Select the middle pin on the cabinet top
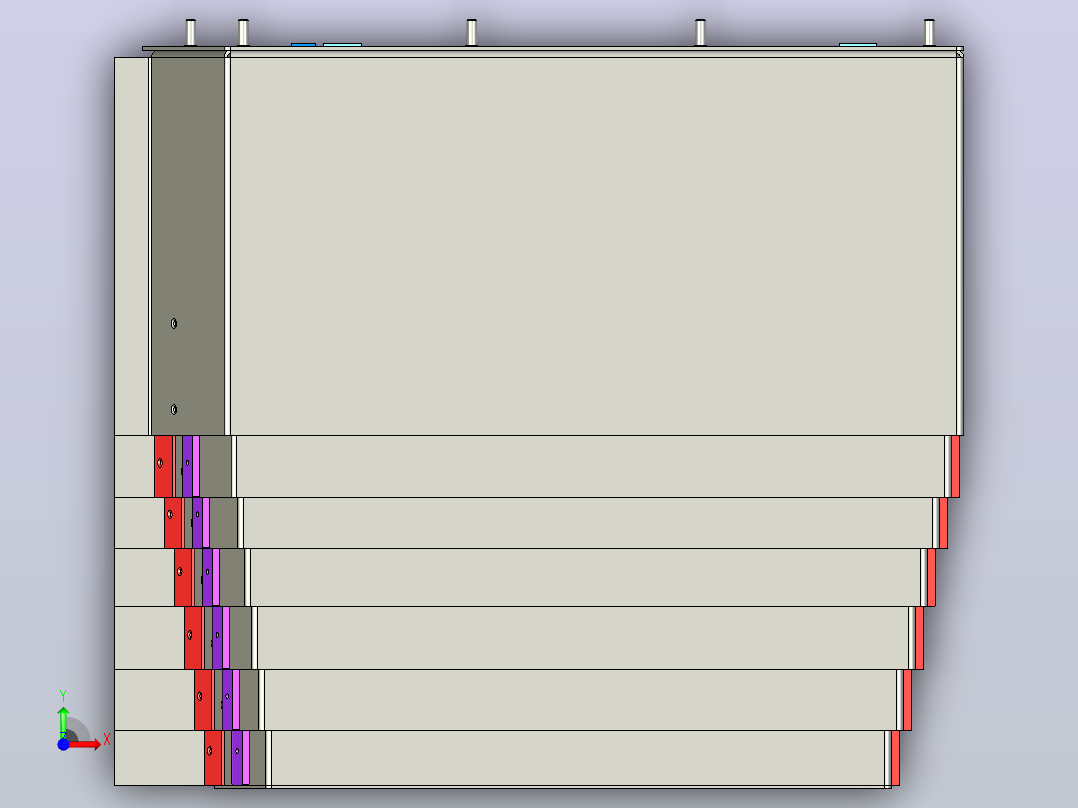This screenshot has height=808, width=1078. tap(472, 32)
